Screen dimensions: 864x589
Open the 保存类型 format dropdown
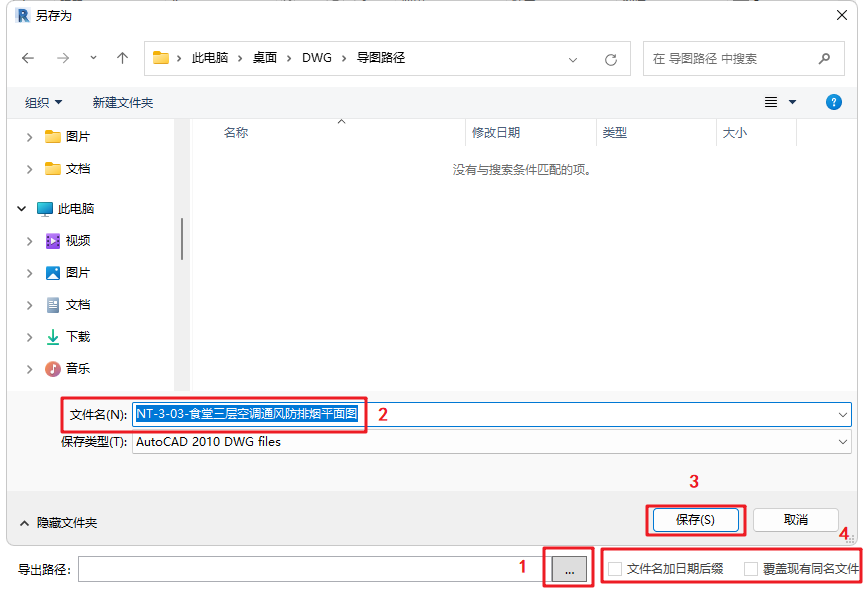pyautogui.click(x=843, y=441)
